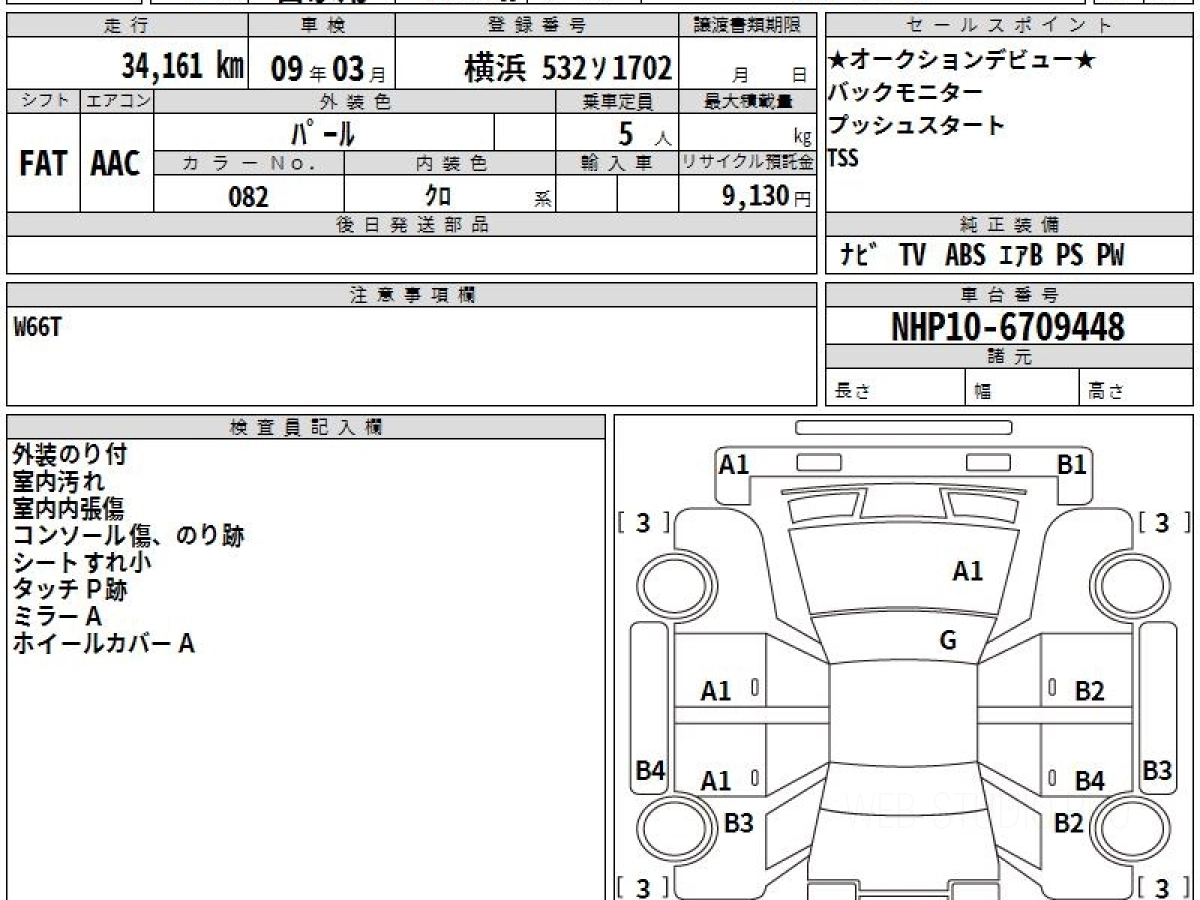Select 純正装備 header

click(1009, 225)
